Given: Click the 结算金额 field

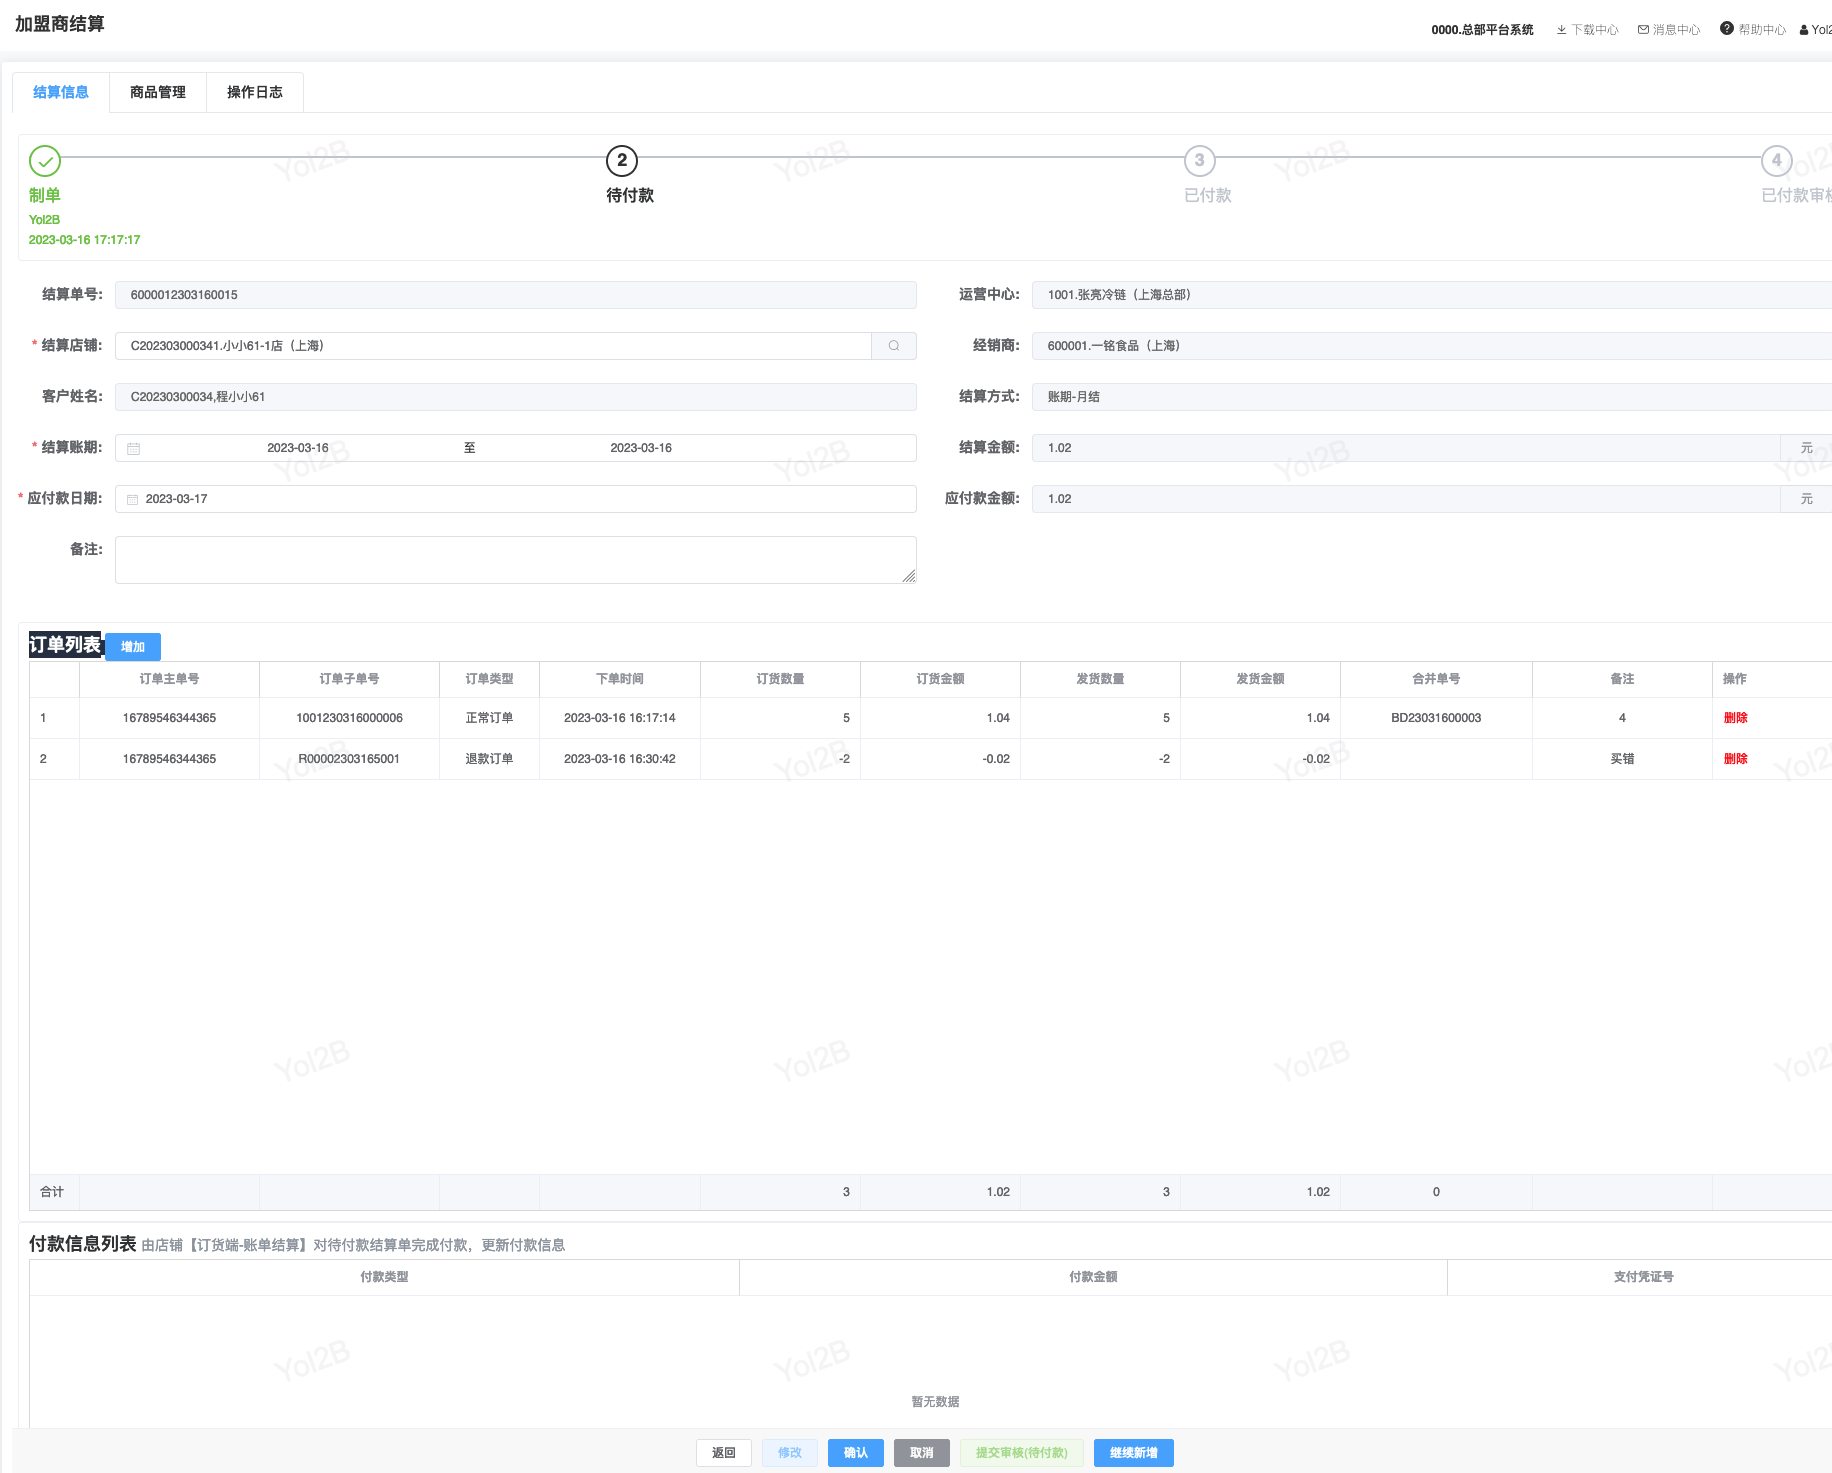Looking at the screenshot, I should 1406,448.
